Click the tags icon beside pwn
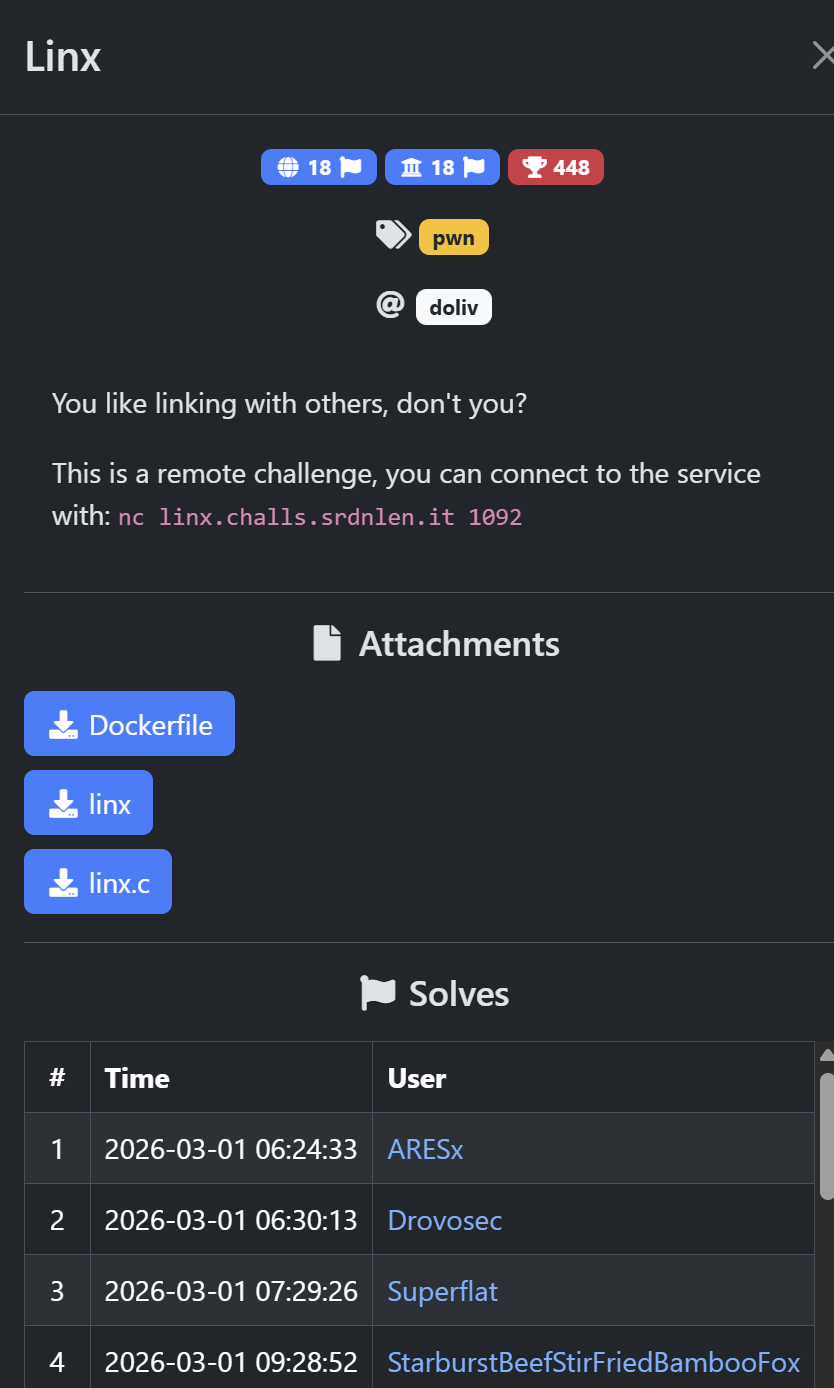This screenshot has height=1388, width=834. (x=393, y=236)
